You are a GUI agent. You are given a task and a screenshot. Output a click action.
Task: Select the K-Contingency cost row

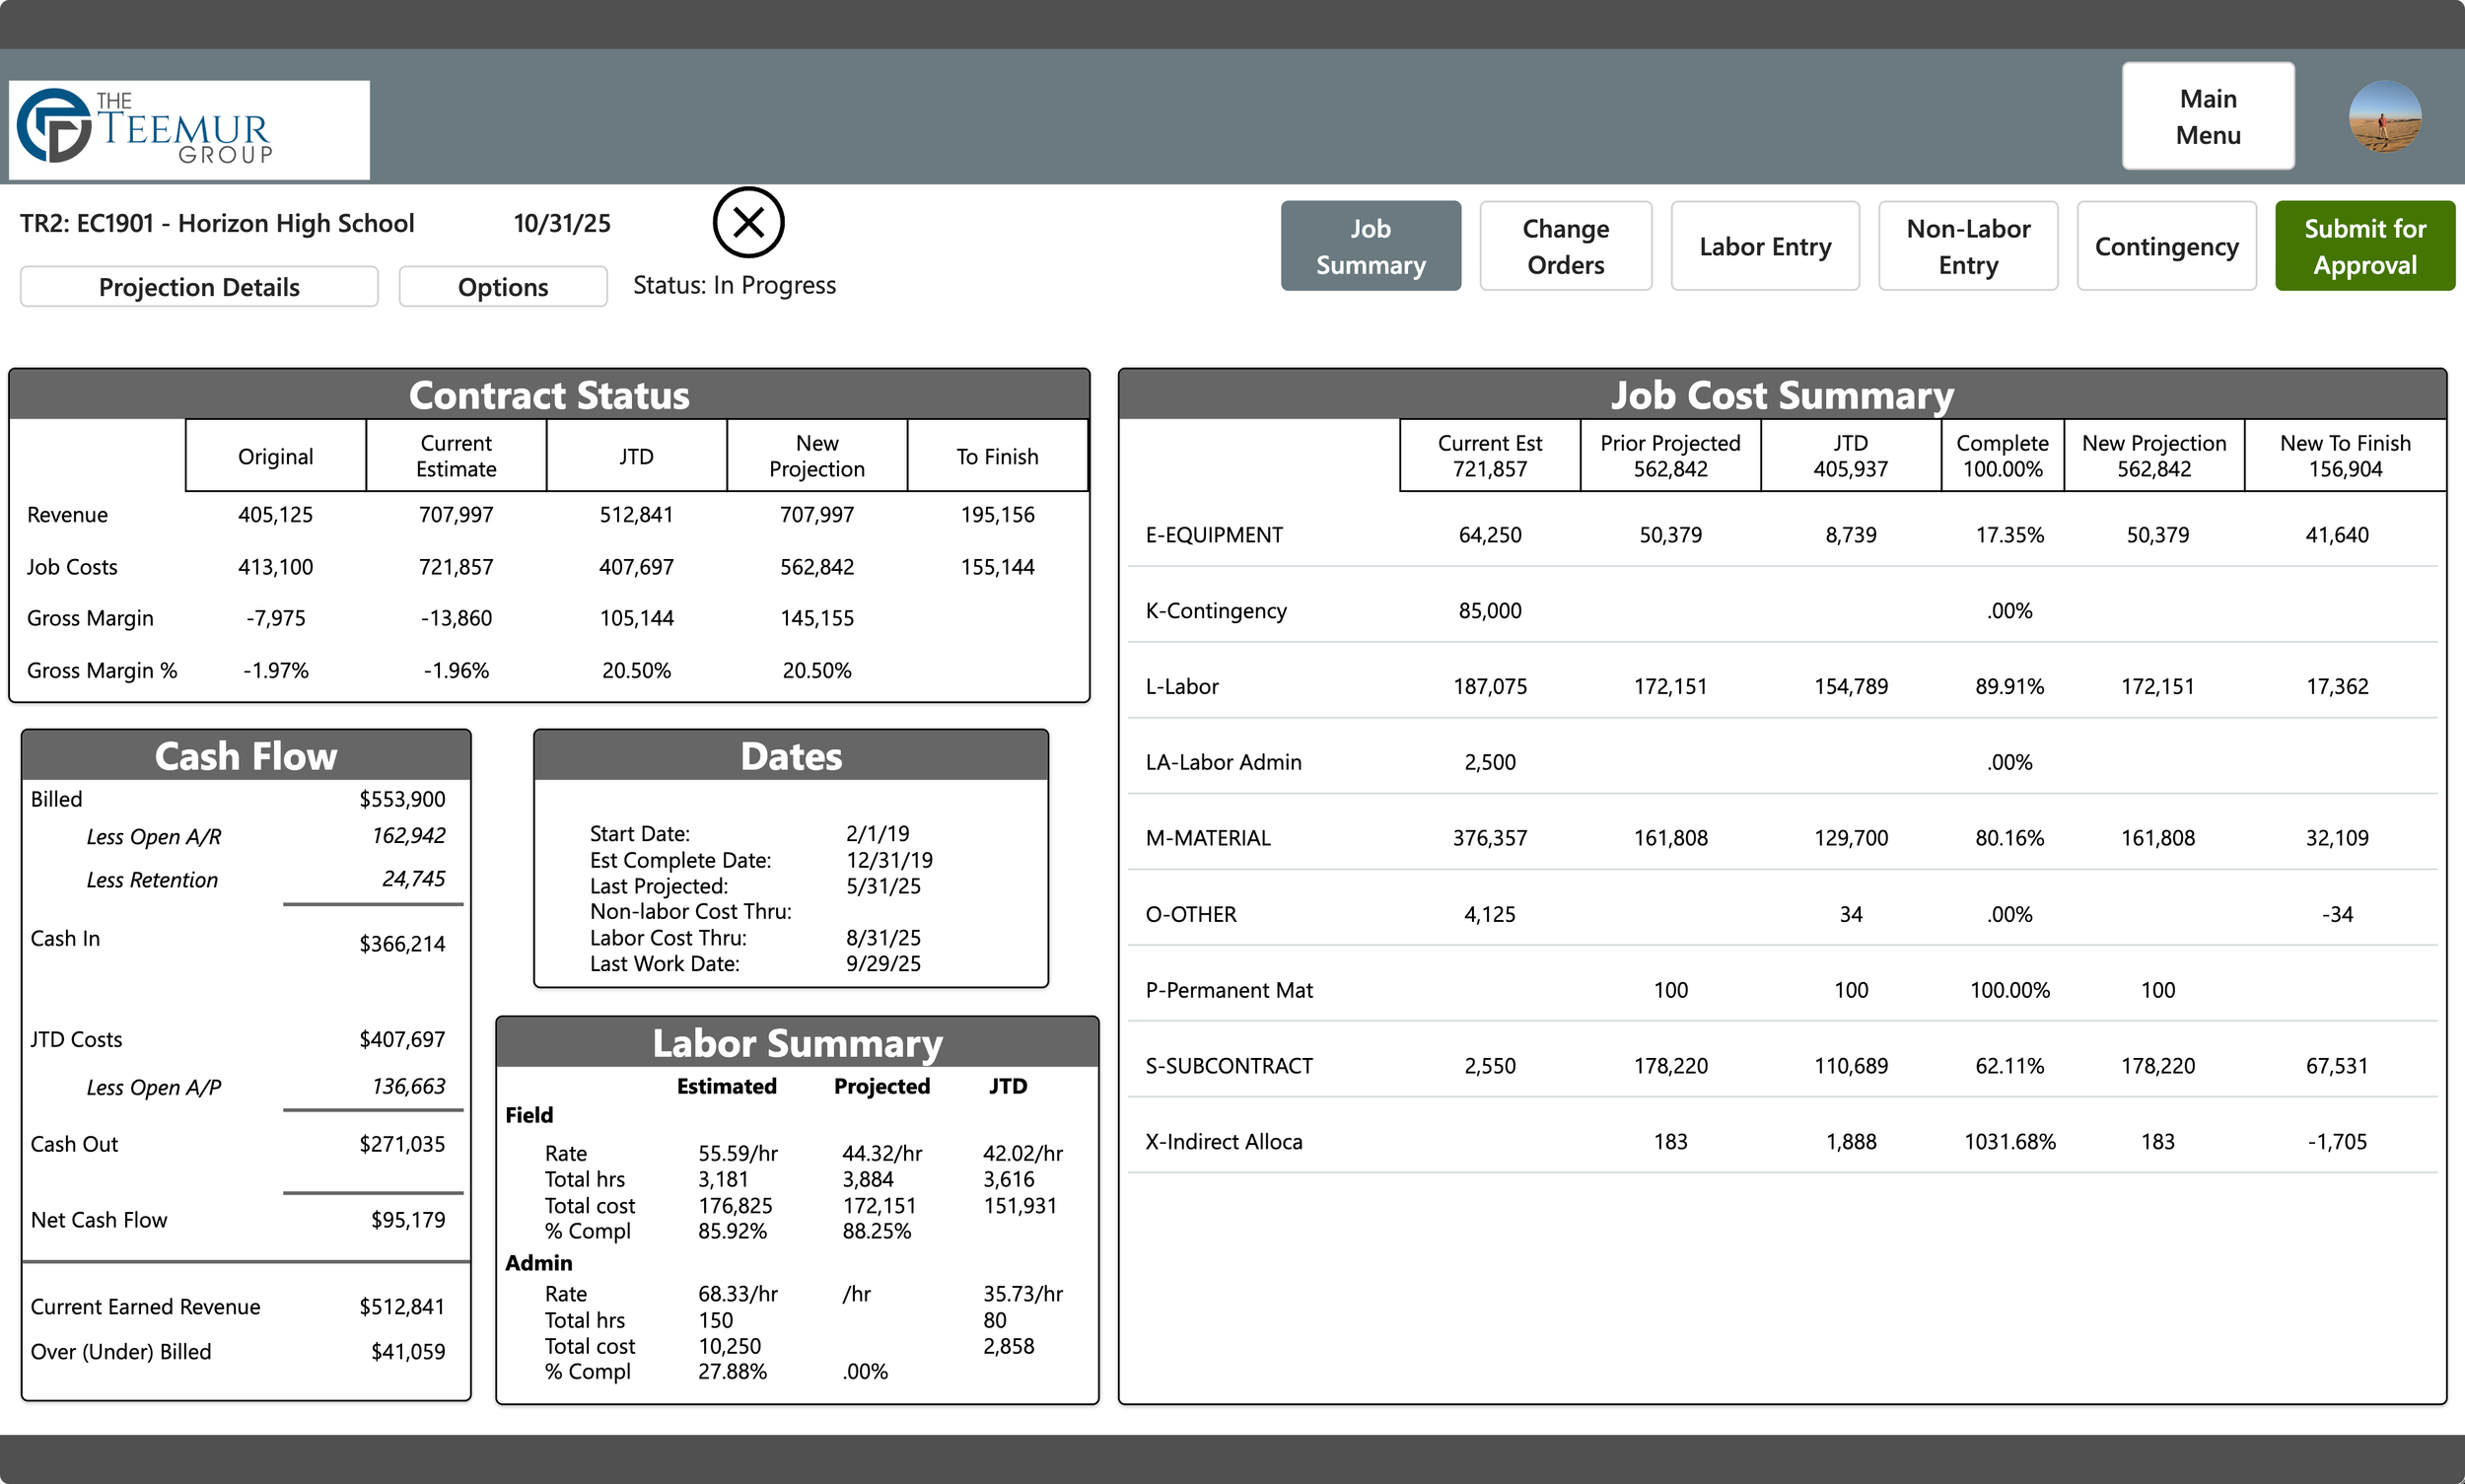(x=1215, y=611)
